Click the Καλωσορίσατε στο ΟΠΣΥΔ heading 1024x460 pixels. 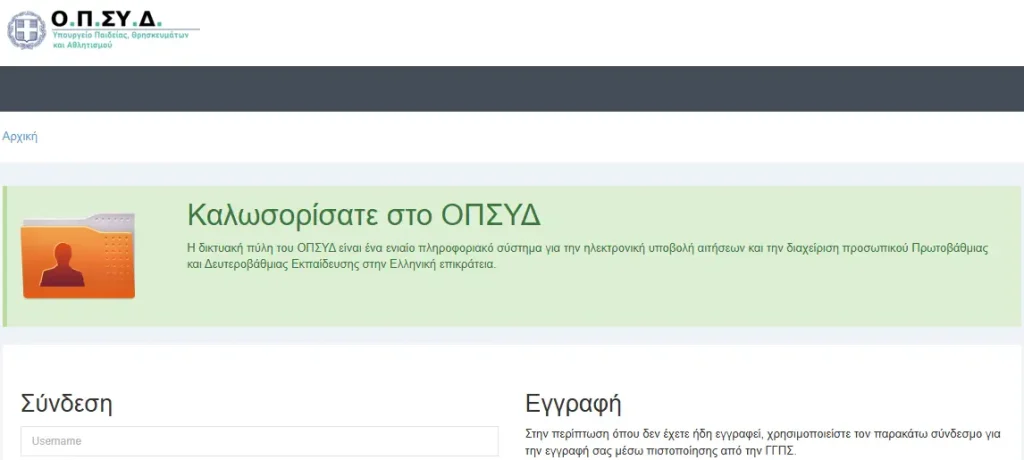(364, 214)
